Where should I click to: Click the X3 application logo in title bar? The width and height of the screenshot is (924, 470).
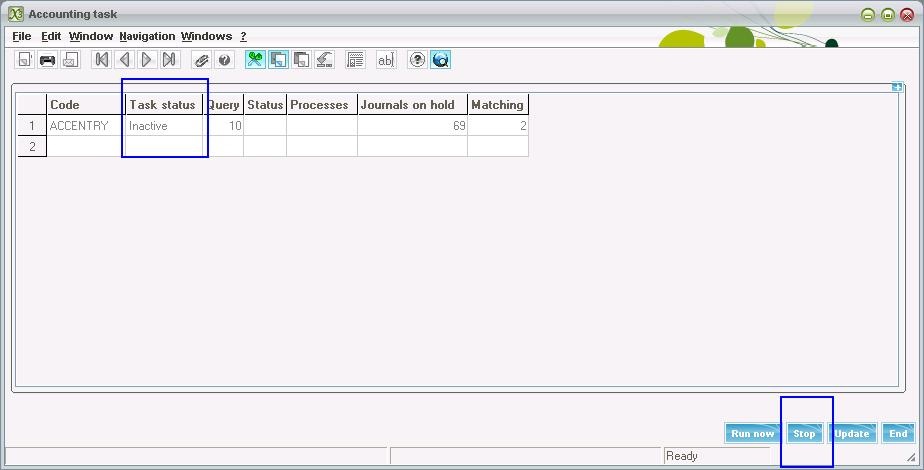(x=15, y=14)
